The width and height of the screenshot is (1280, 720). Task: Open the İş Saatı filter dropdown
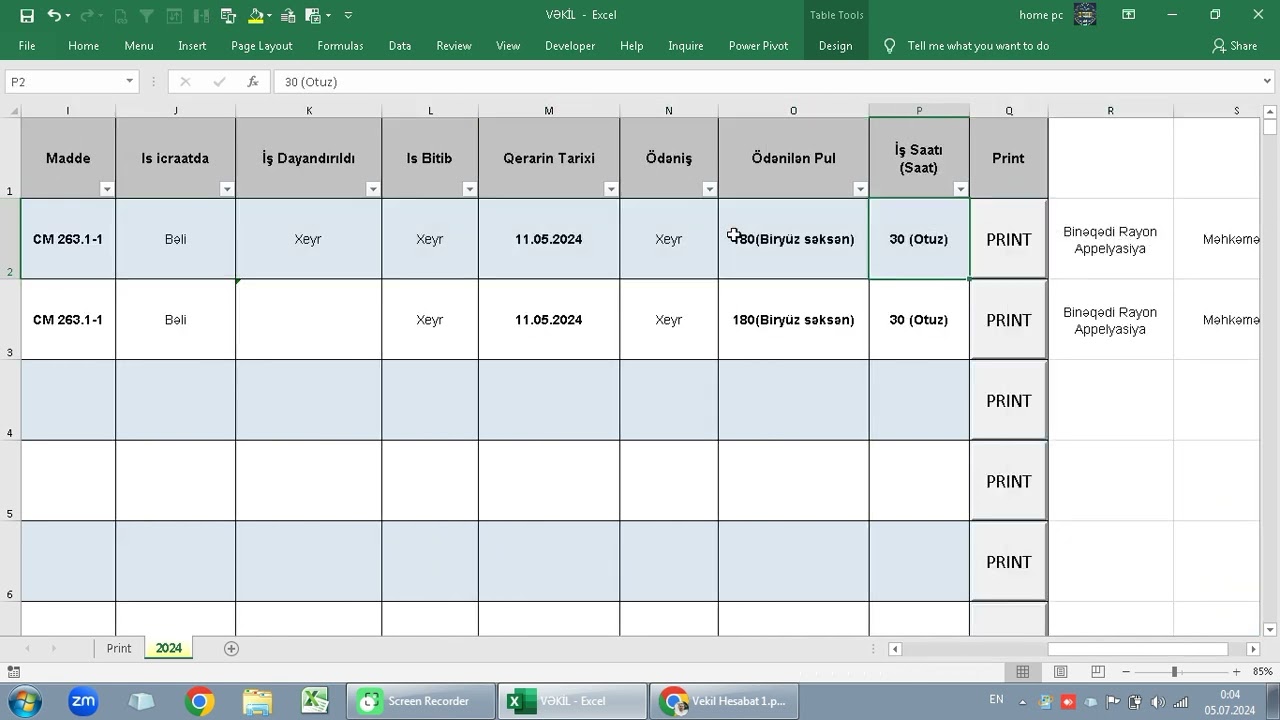[x=960, y=189]
